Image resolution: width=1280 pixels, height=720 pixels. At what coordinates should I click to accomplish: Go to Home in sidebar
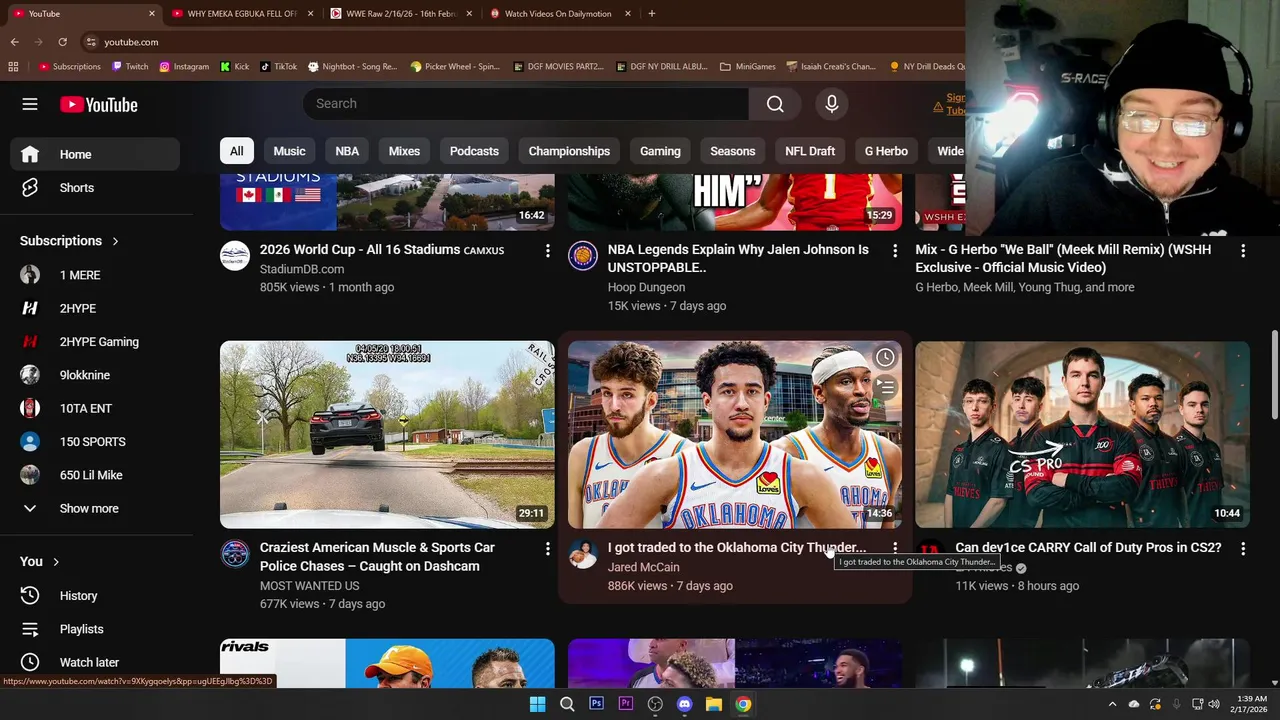point(95,155)
